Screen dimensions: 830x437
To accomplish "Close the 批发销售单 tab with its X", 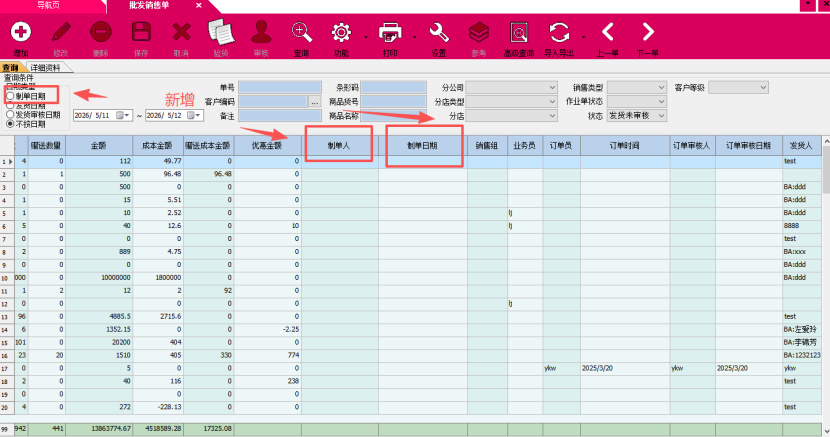I will (x=199, y=5).
